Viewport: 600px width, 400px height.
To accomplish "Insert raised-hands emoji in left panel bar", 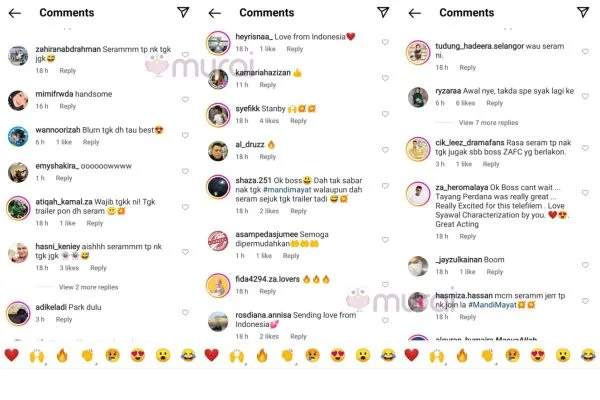I will pyautogui.click(x=37, y=355).
